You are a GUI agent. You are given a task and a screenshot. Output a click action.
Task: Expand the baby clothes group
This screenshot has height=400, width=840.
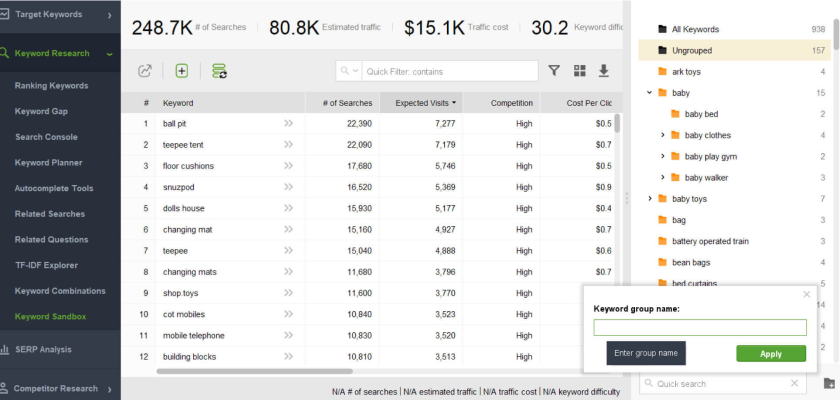pyautogui.click(x=663, y=135)
